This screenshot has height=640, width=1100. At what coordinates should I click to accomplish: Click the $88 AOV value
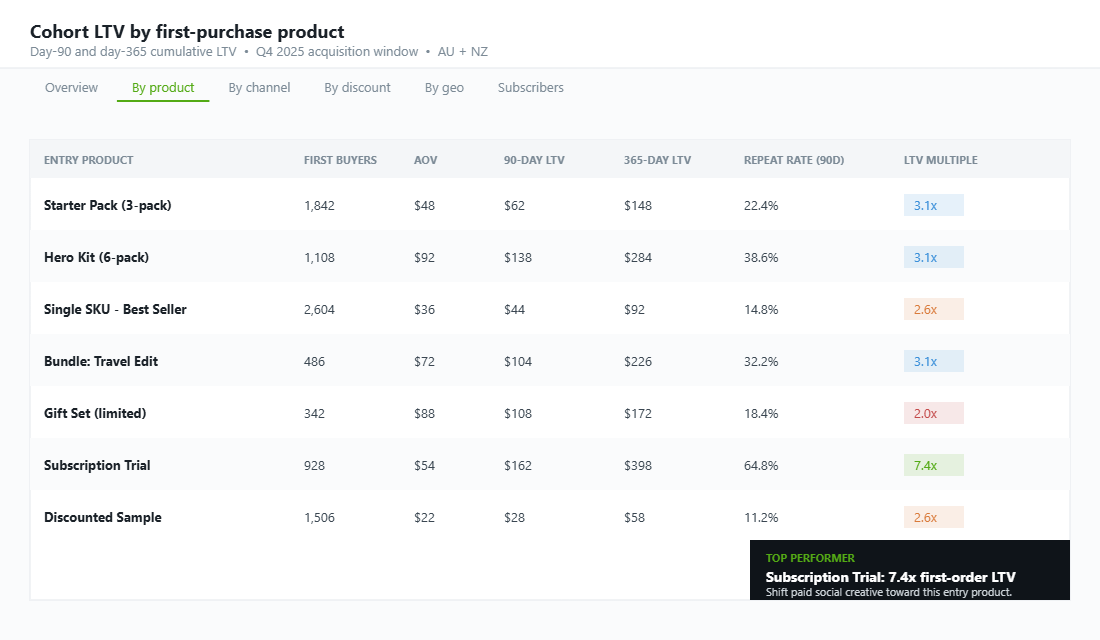point(424,413)
